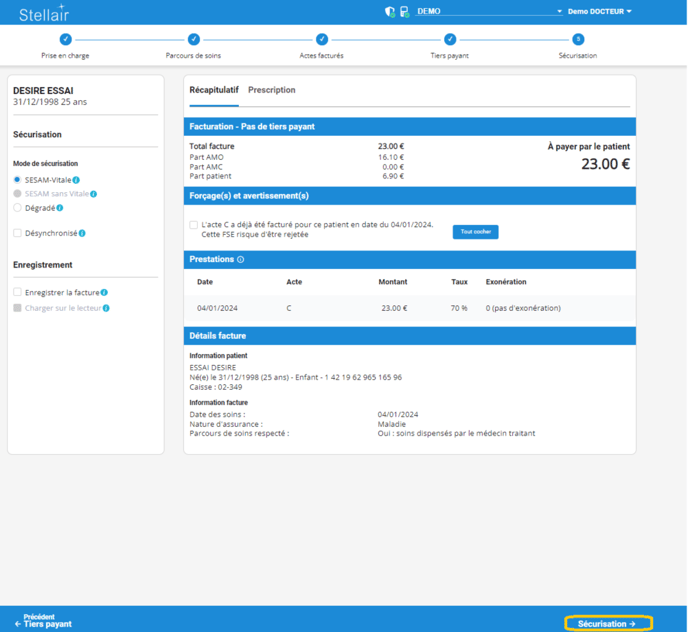Click the card reader status icon
Image resolution: width=688 pixels, height=632 pixels.
(x=404, y=12)
